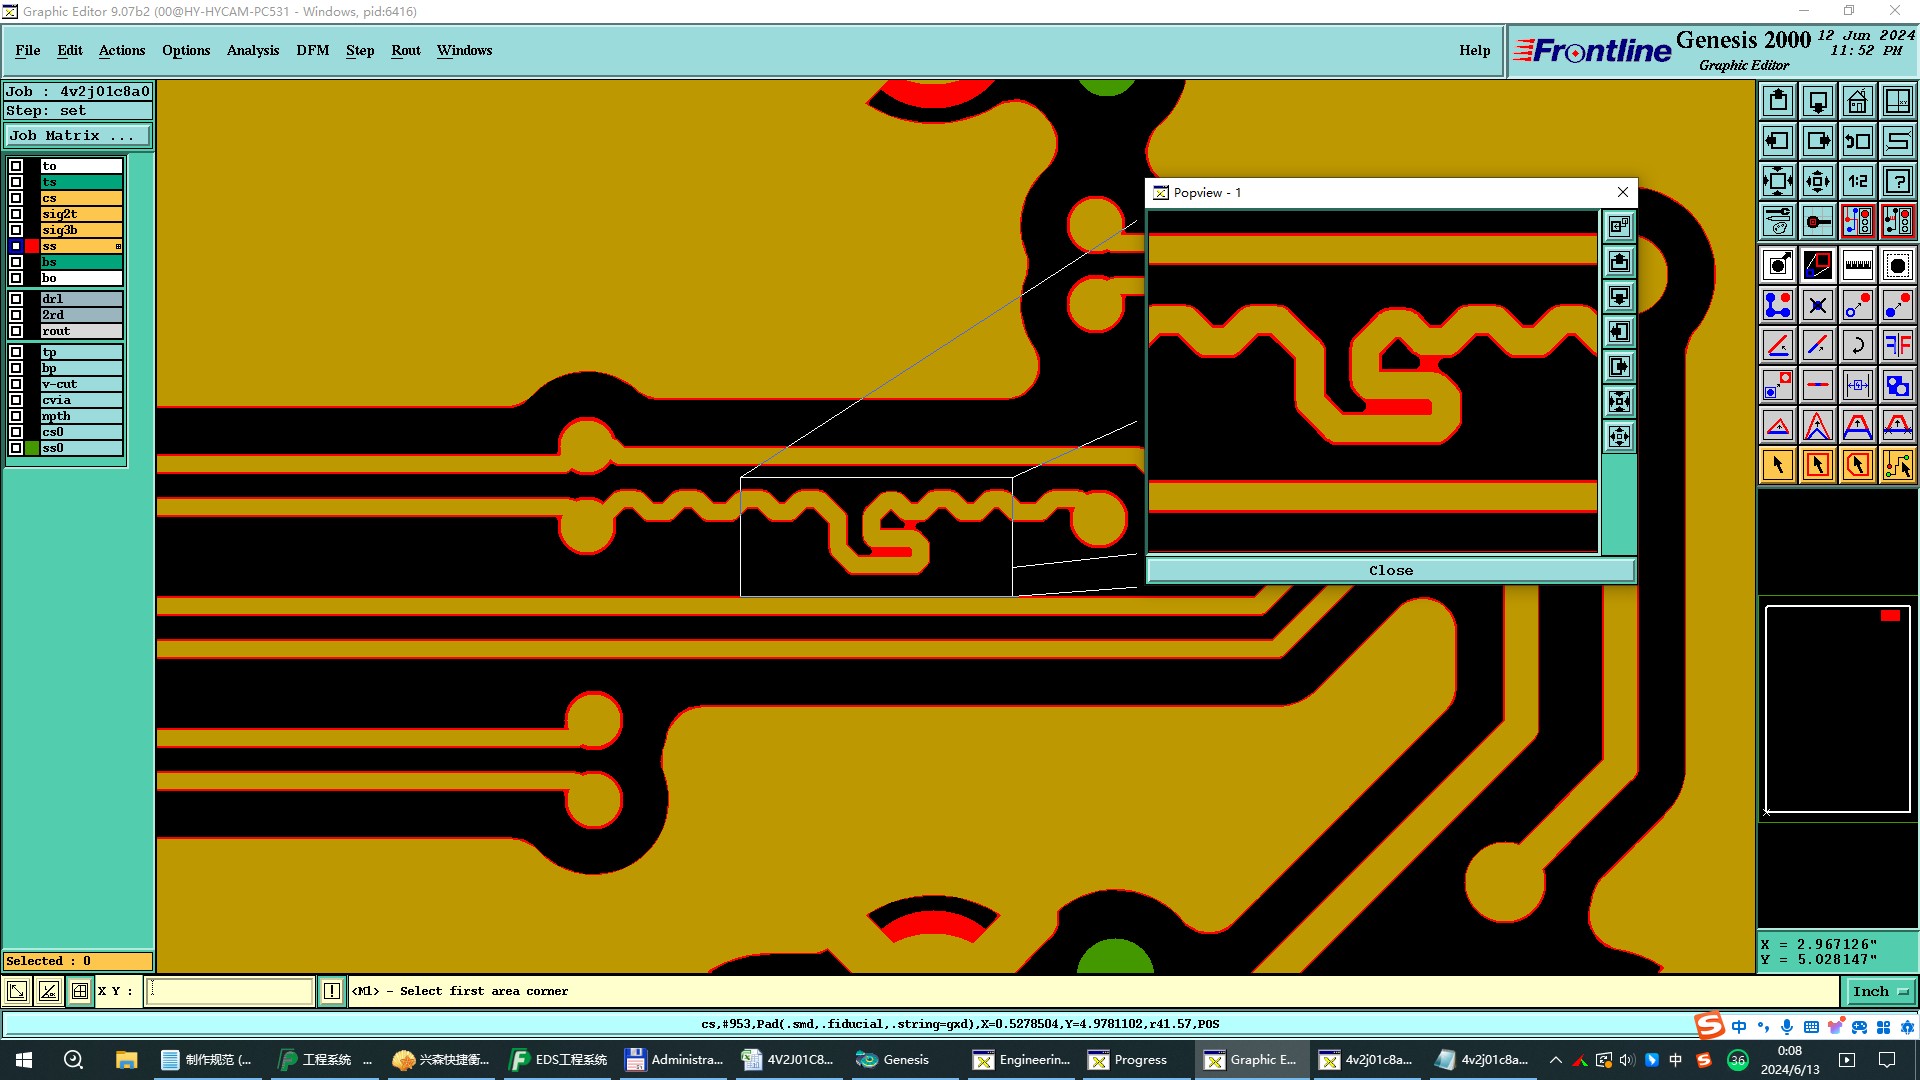Click the info 'I' button beside coordinate field
This screenshot has width=1920, height=1080.
click(332, 991)
